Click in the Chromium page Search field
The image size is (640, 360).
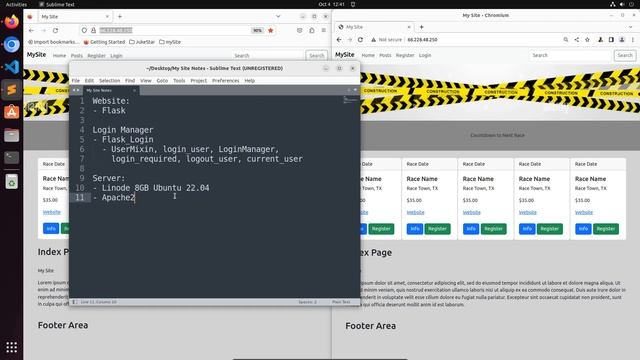(x=570, y=55)
